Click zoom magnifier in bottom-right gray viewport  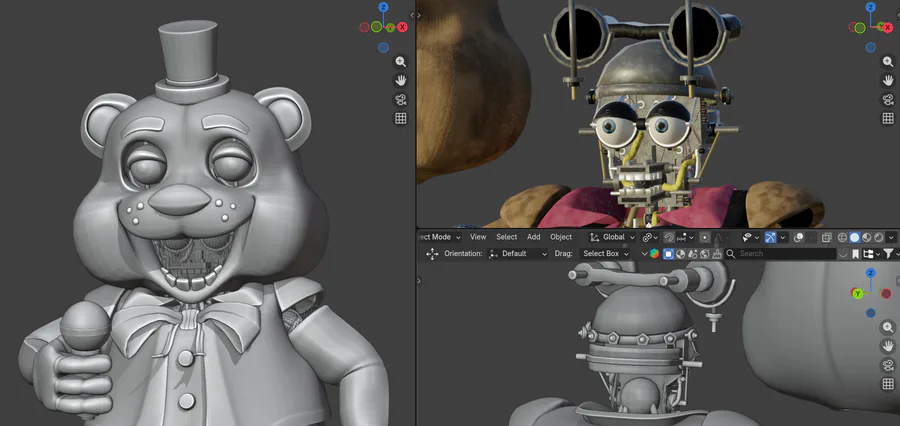coord(887,327)
